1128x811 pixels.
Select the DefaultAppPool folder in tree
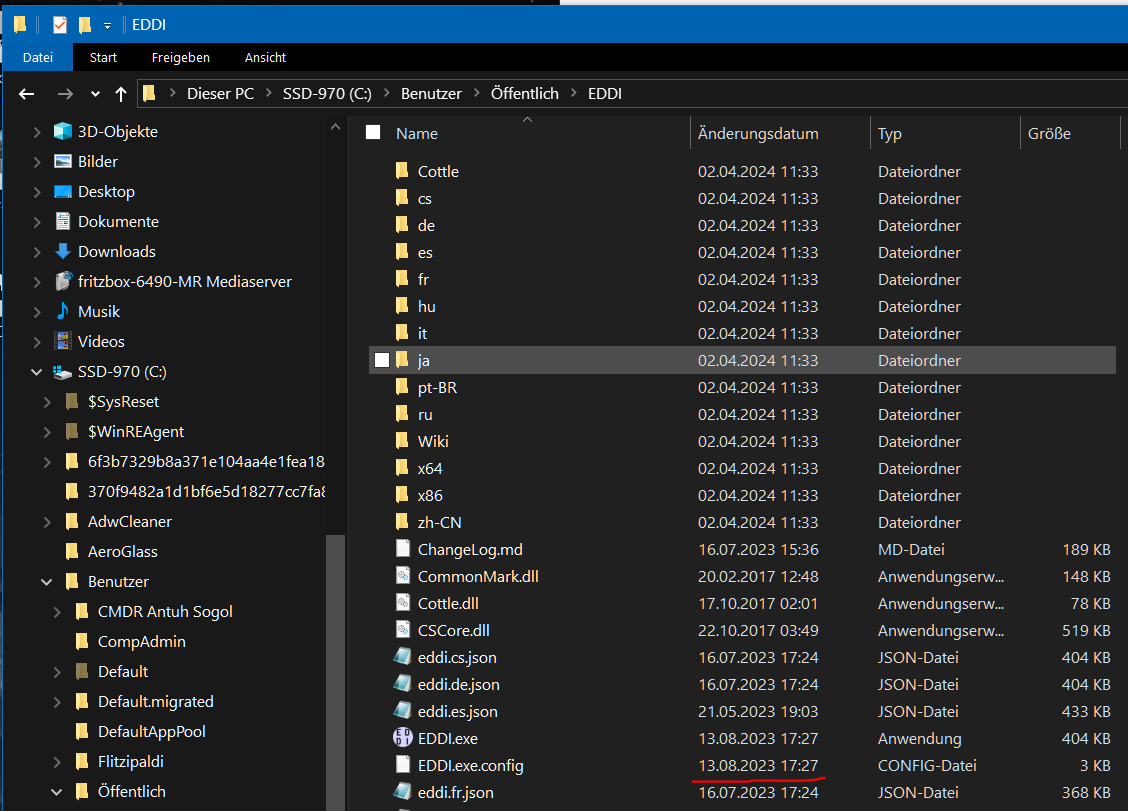click(151, 732)
